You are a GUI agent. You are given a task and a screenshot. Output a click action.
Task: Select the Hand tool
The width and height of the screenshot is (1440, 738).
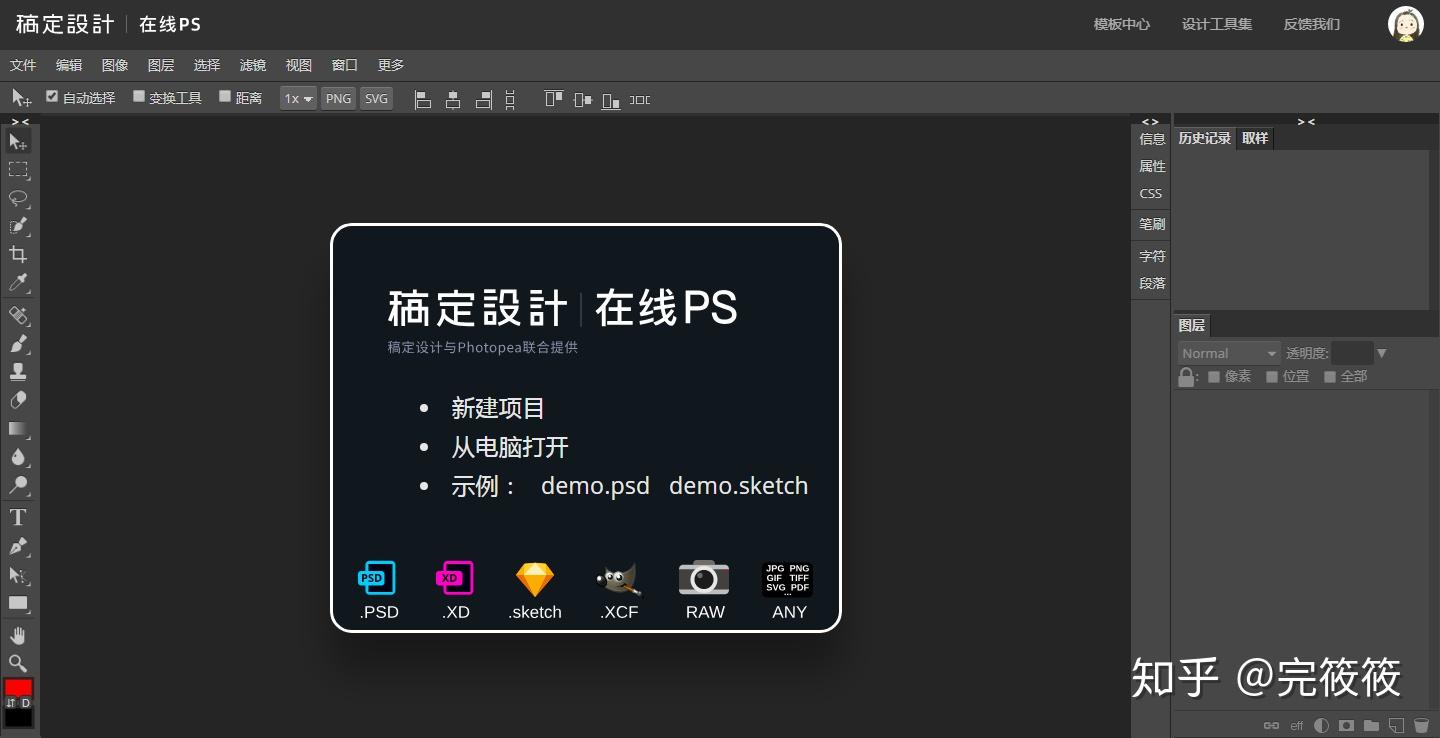(18, 635)
